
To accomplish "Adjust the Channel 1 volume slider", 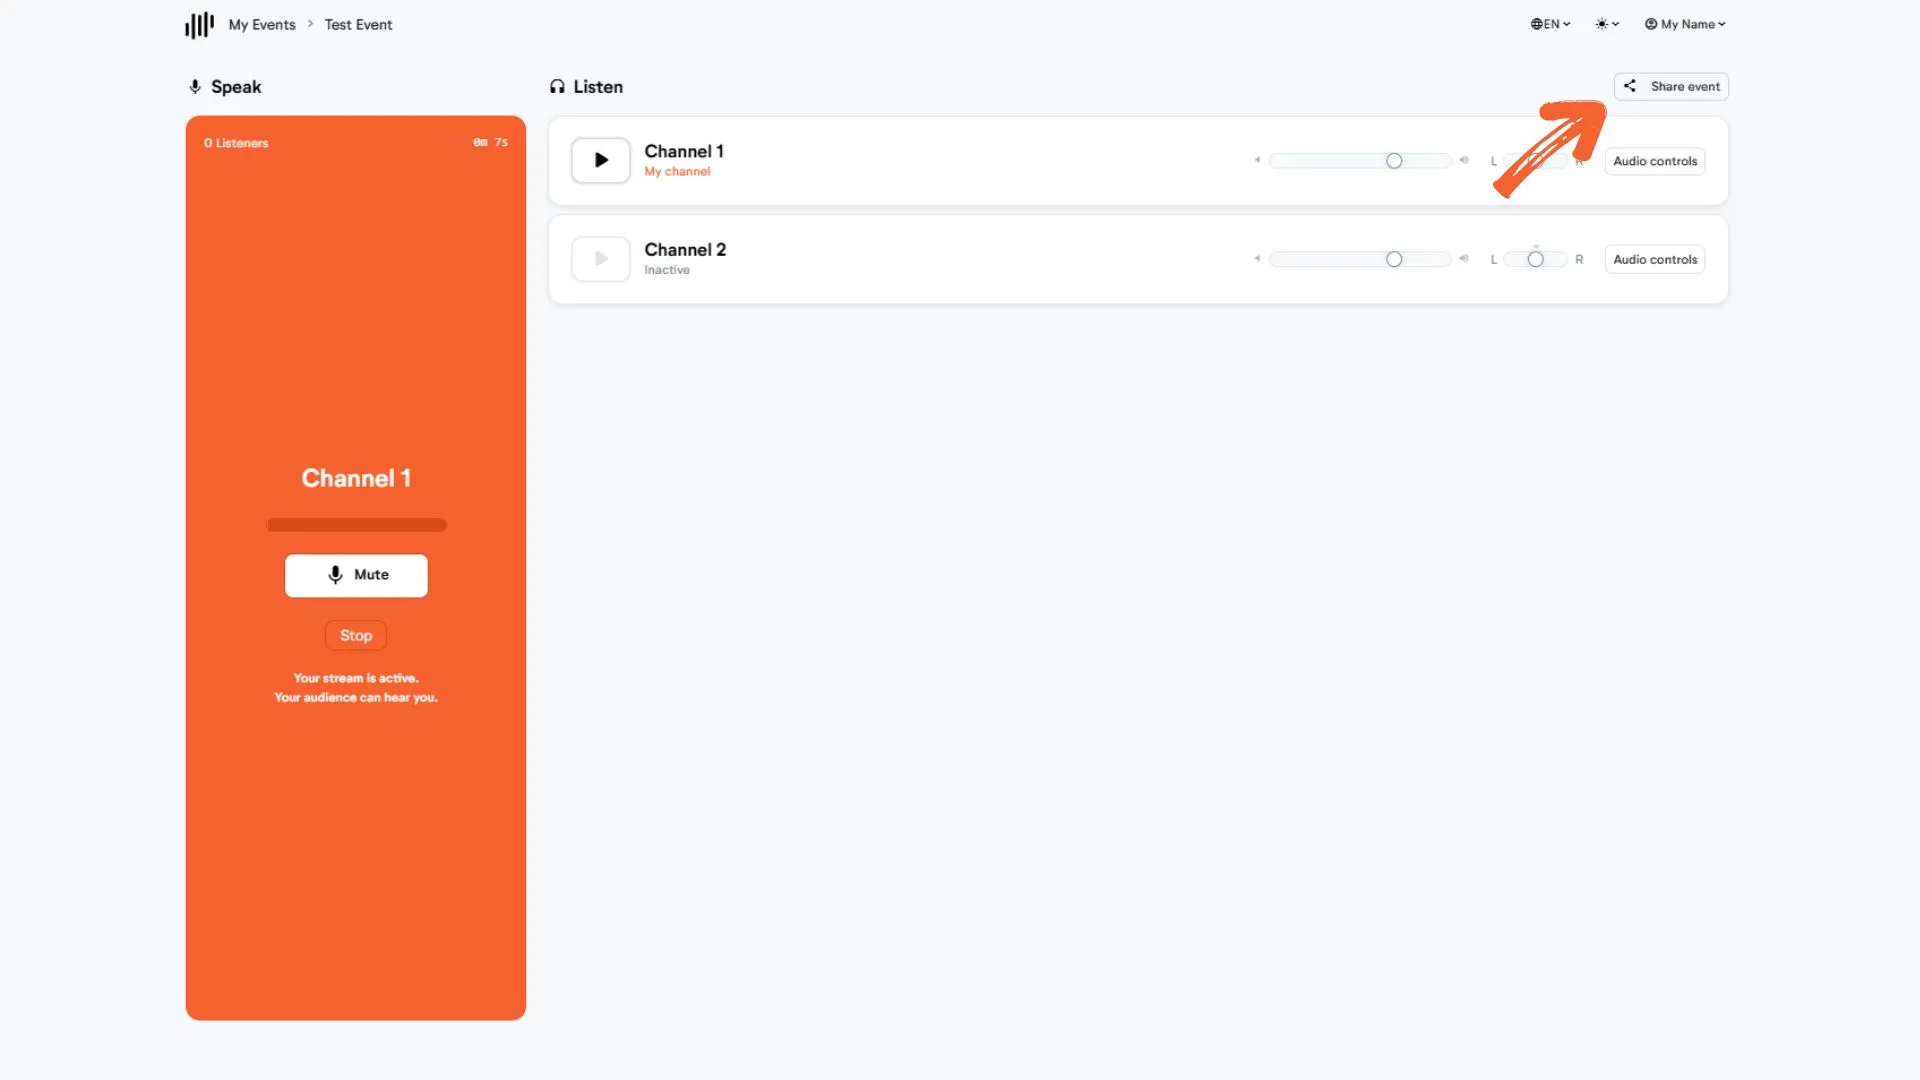I will click(x=1360, y=161).
